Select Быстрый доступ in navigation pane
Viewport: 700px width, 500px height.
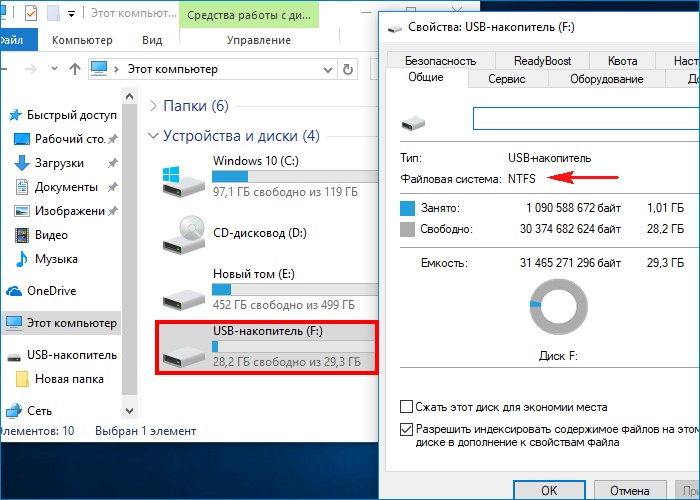pos(71,115)
